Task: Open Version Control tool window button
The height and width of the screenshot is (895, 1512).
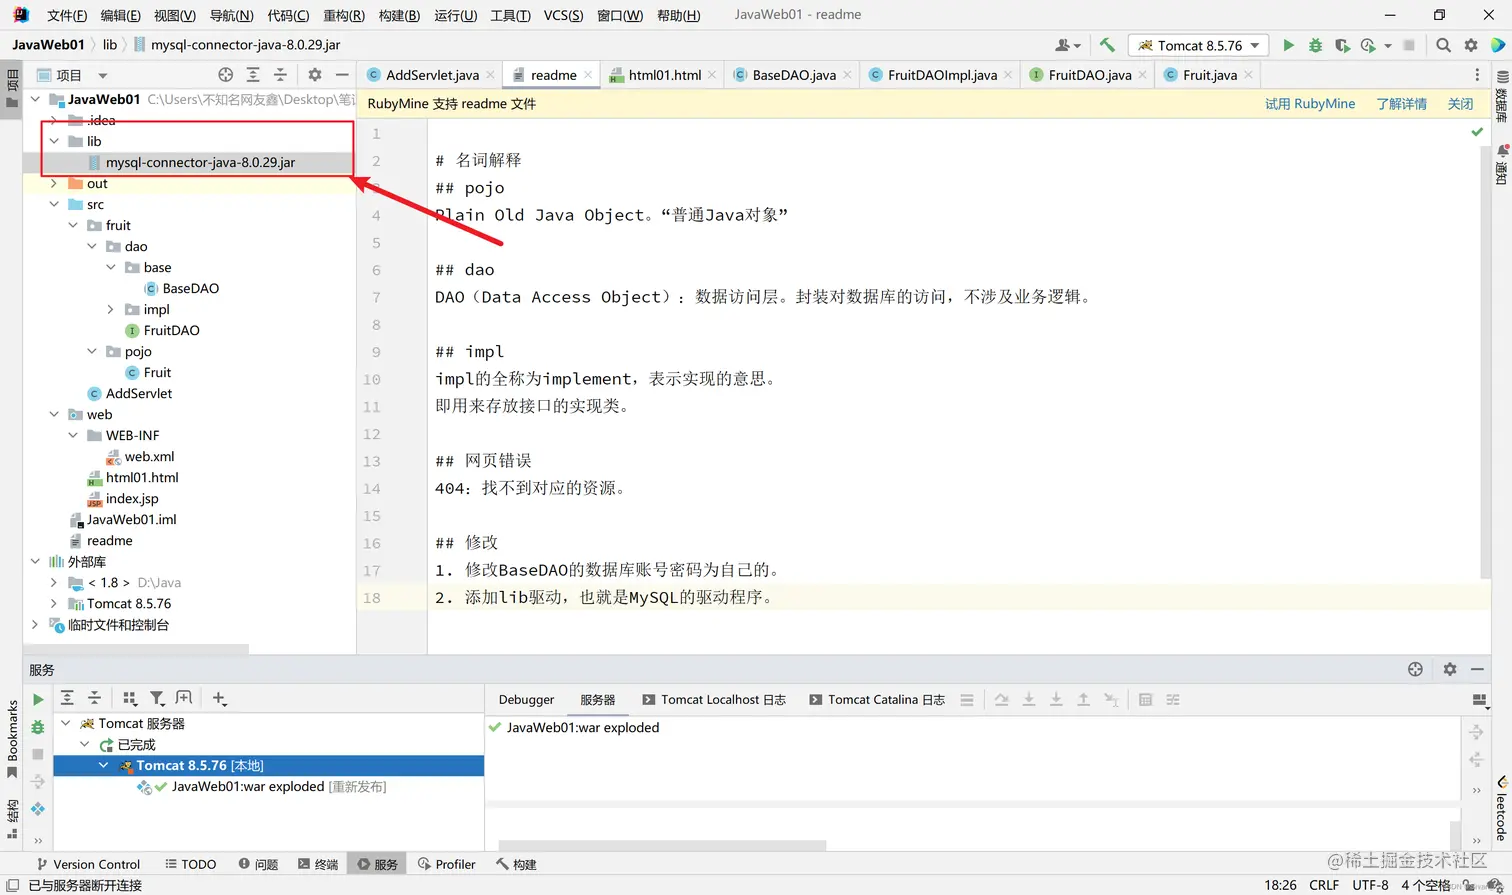Action: tap(88, 864)
